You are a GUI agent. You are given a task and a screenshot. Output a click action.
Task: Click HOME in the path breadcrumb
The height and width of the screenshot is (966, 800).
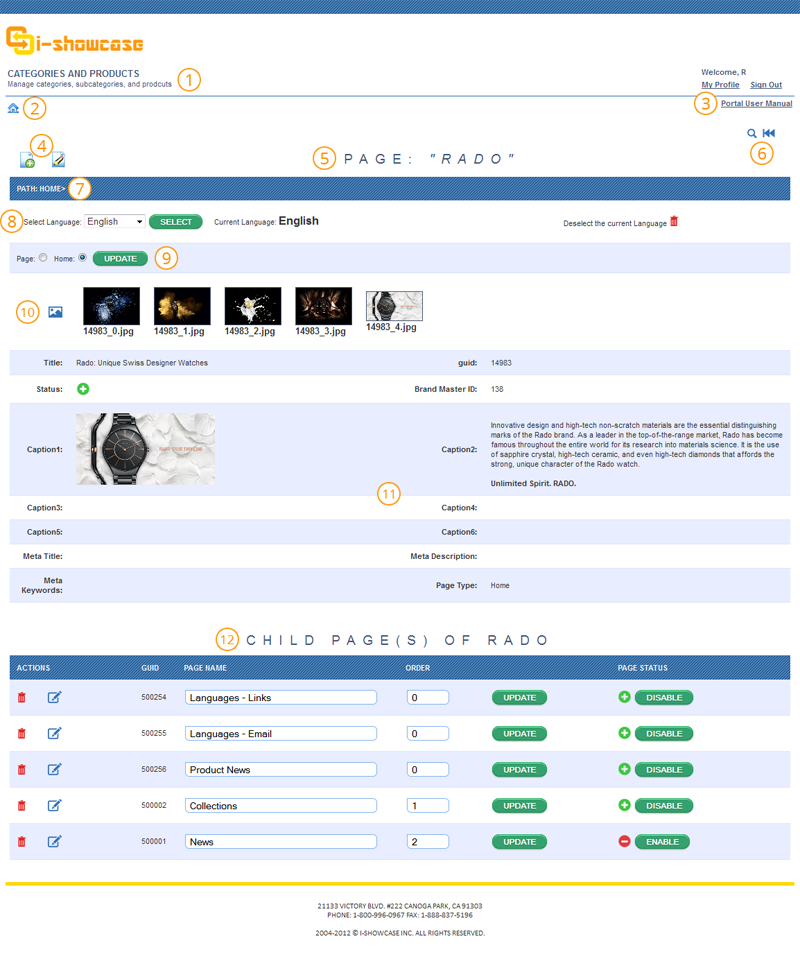coord(50,189)
